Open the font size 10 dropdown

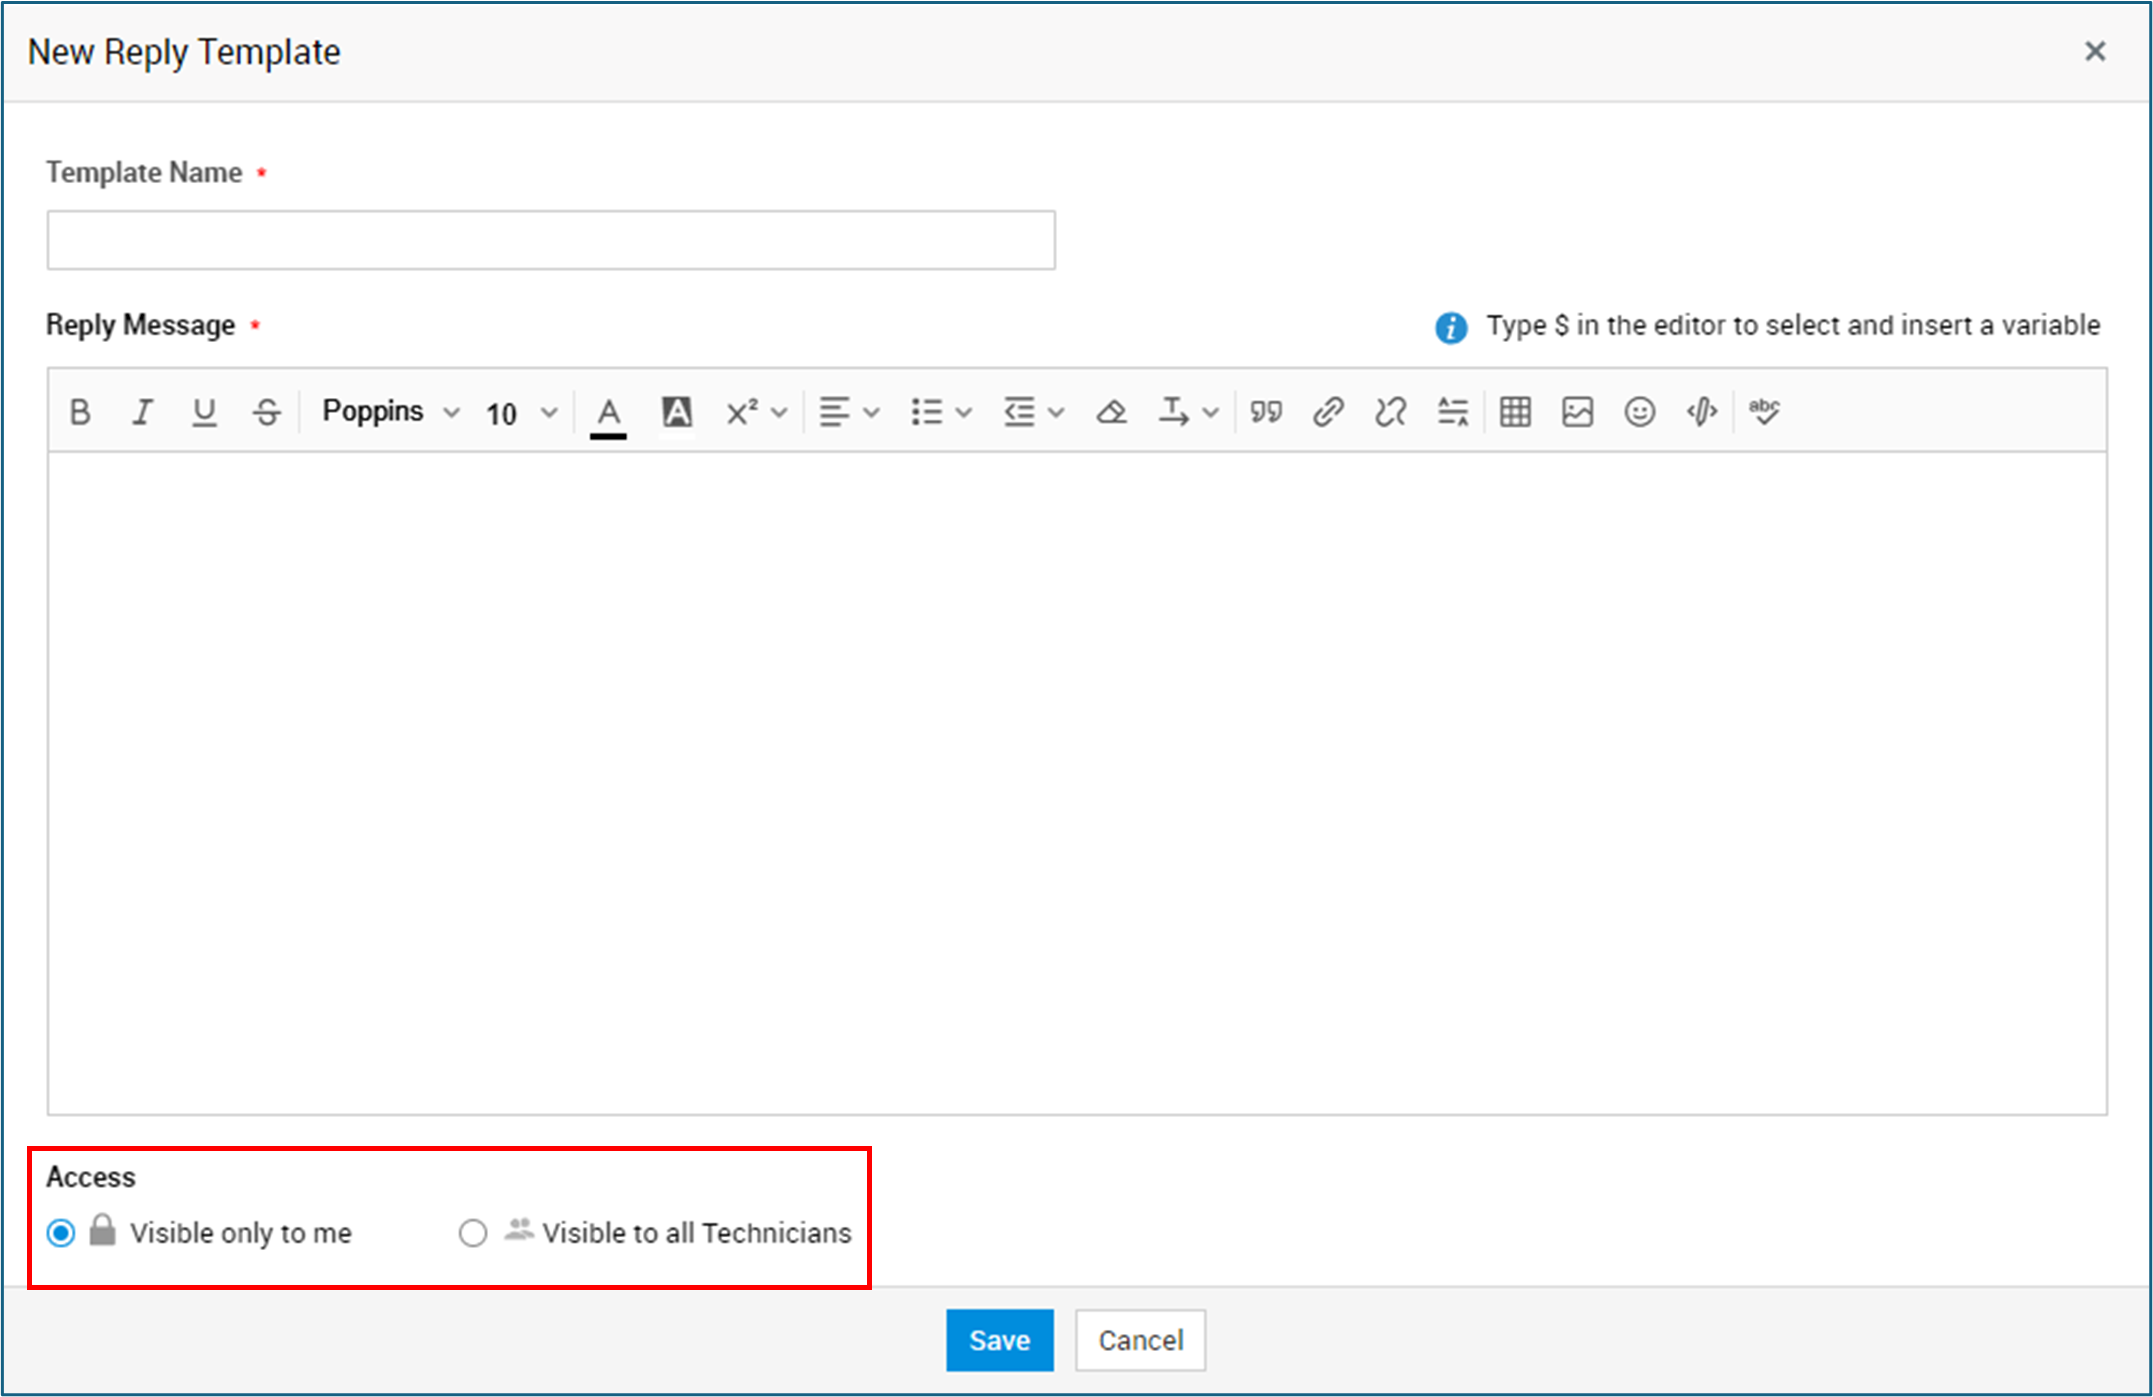pyautogui.click(x=520, y=413)
